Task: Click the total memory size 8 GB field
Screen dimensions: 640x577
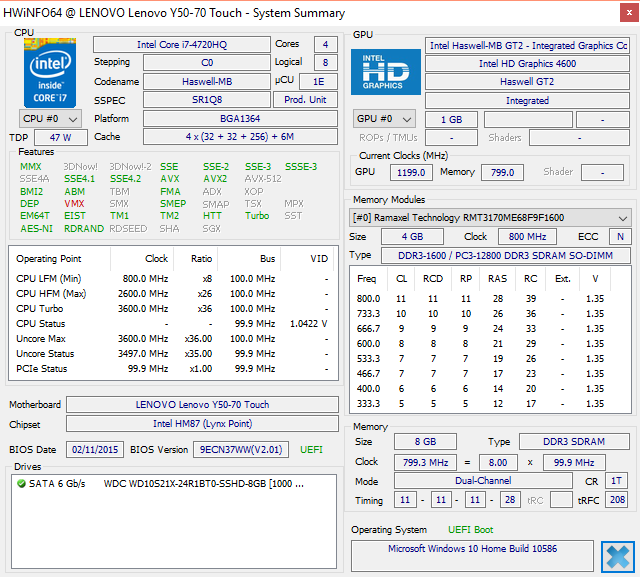Action: click(x=425, y=442)
